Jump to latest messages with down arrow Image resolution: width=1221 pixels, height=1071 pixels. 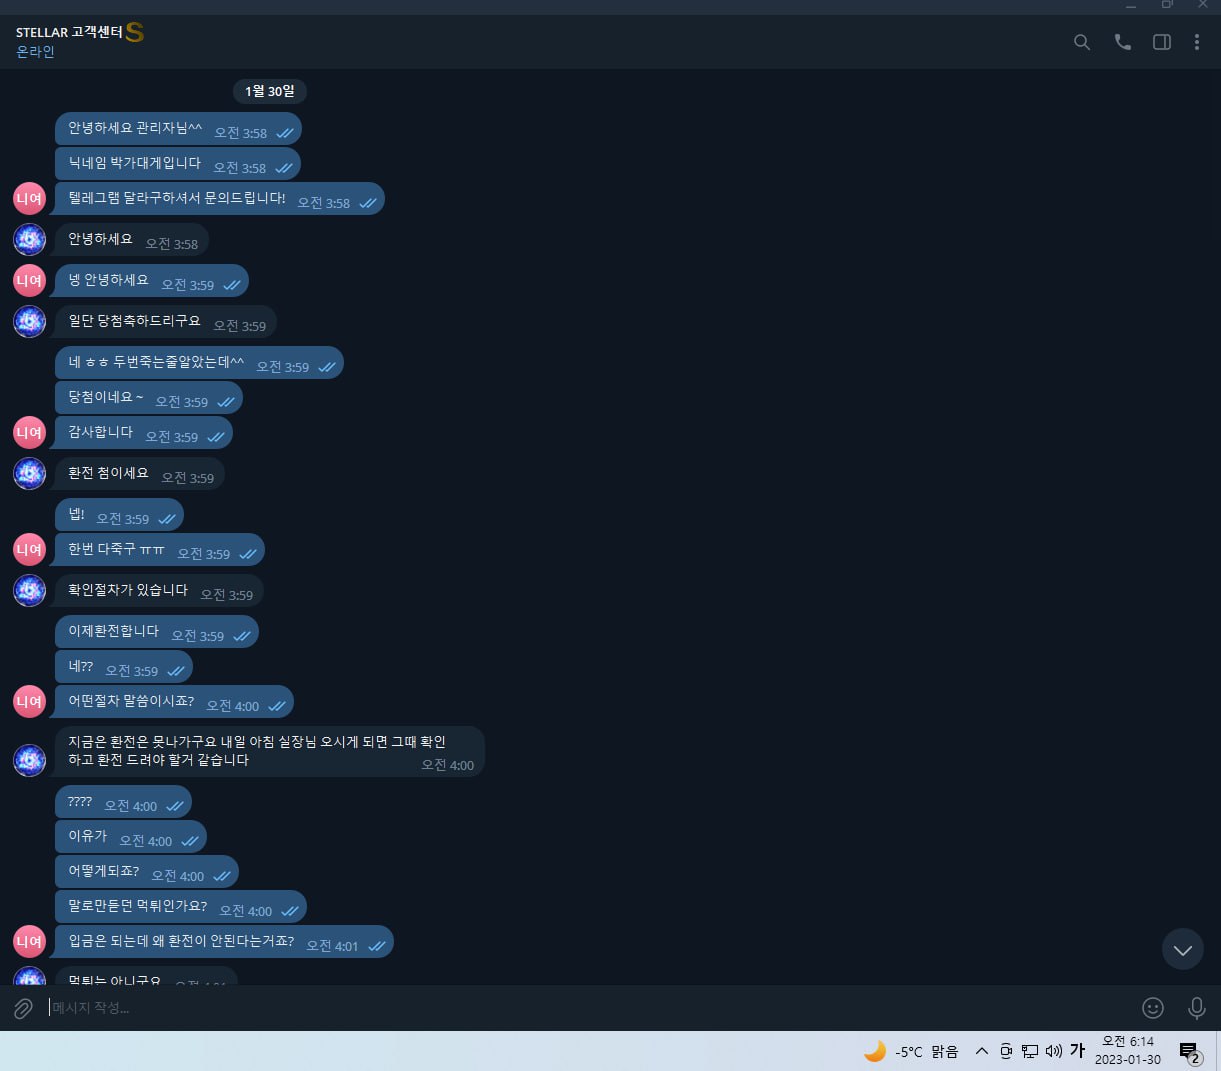coord(1183,949)
